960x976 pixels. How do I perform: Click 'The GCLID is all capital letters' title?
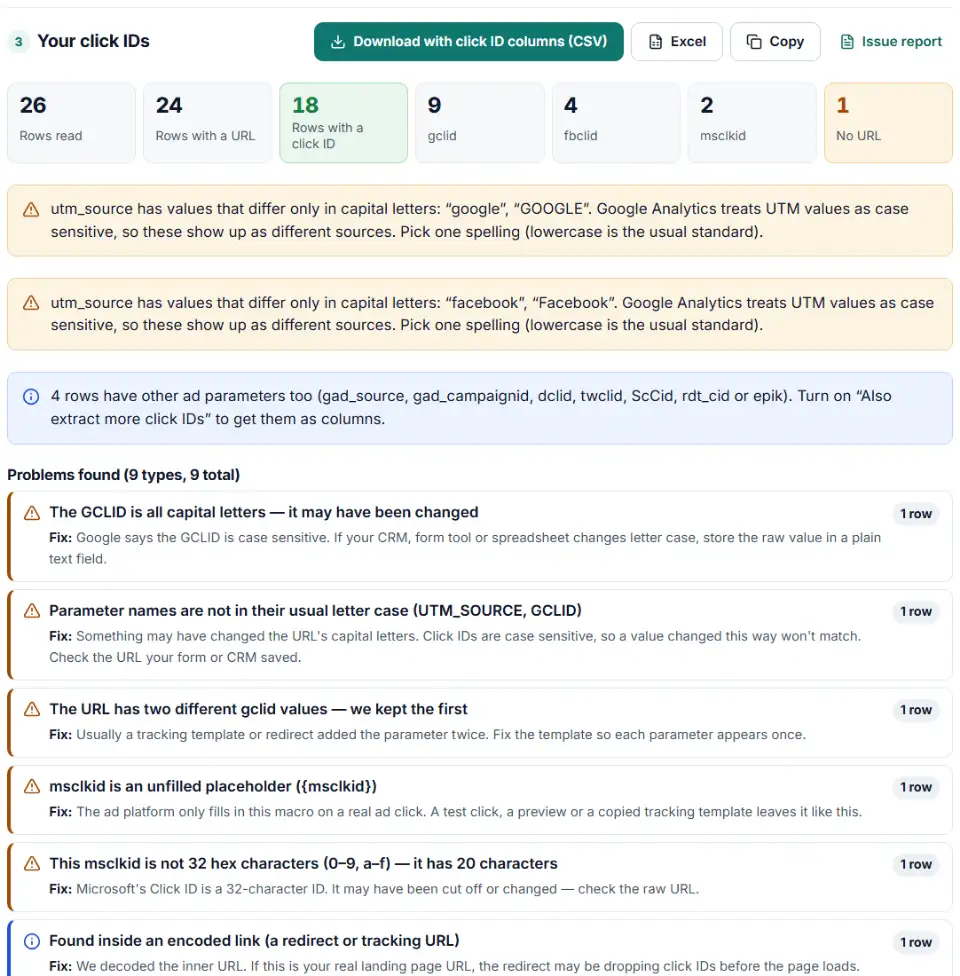click(264, 512)
